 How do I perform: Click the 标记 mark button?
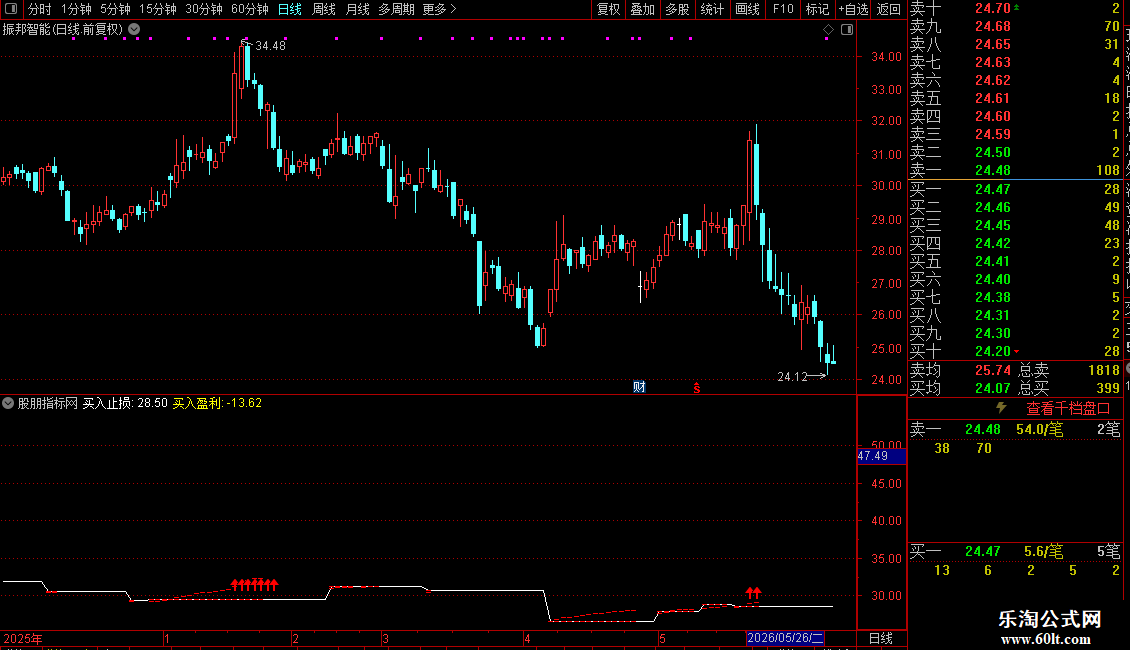[817, 9]
